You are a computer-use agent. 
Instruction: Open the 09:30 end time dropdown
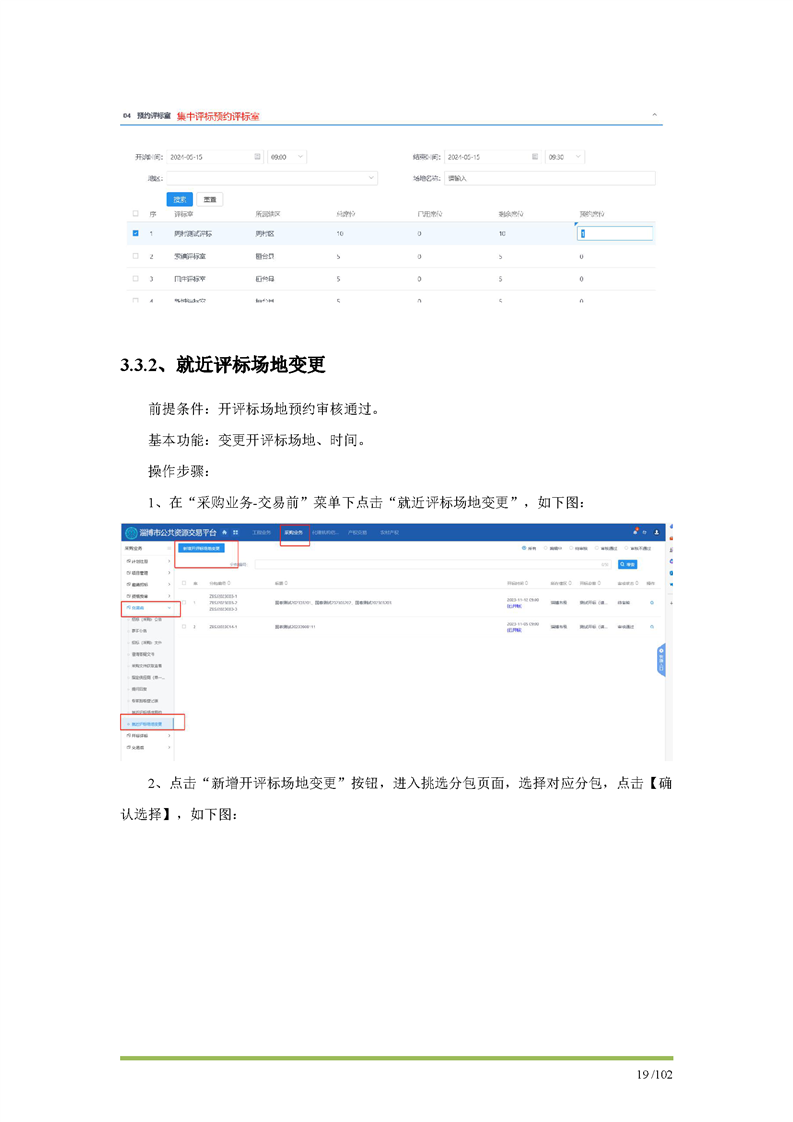pyautogui.click(x=565, y=157)
